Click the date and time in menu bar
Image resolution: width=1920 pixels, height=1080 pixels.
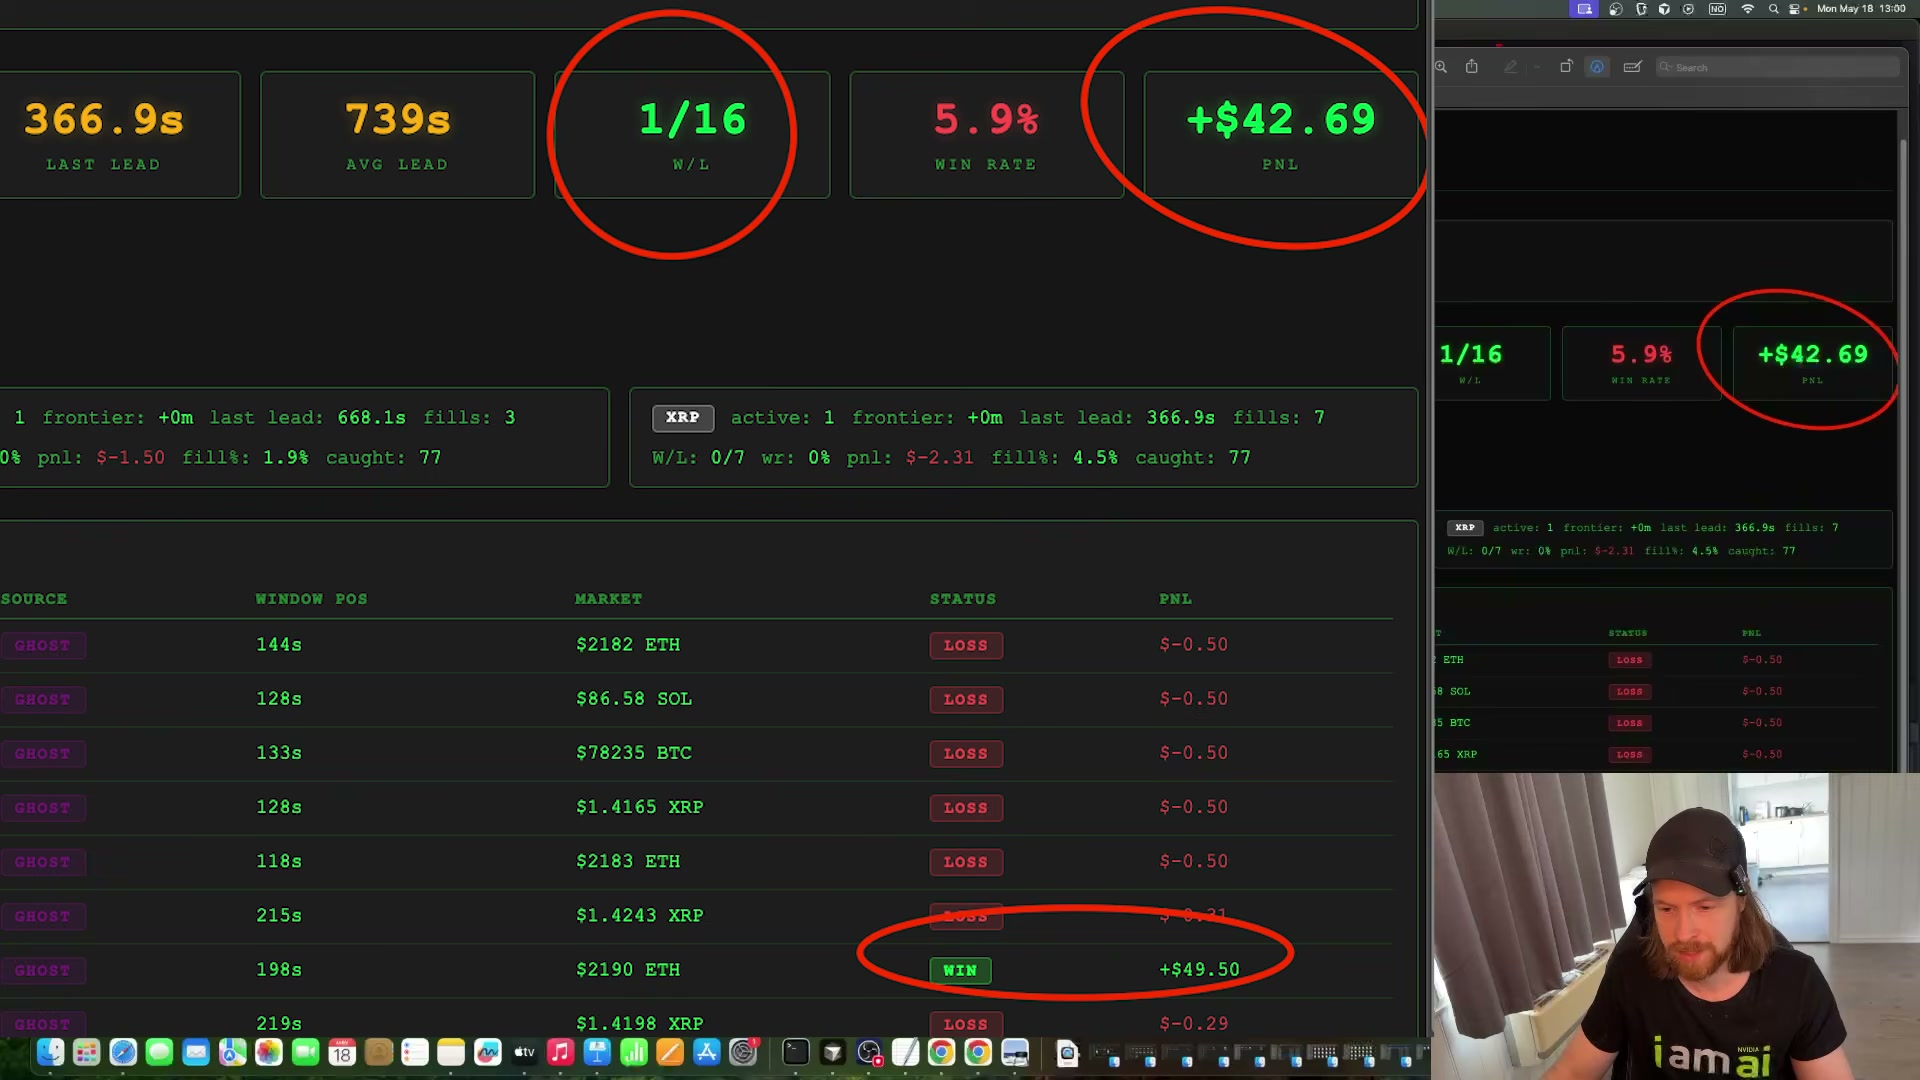tap(1861, 9)
